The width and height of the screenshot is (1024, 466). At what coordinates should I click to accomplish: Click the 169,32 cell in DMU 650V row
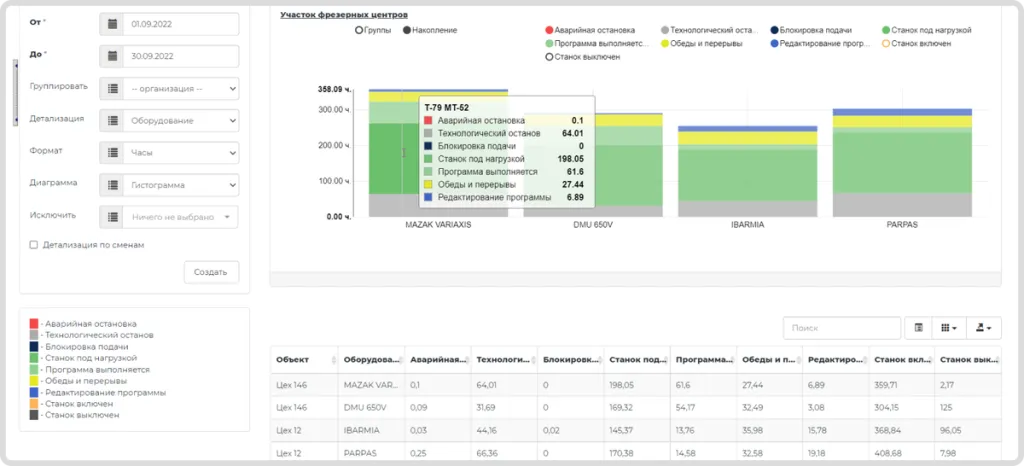pos(637,408)
